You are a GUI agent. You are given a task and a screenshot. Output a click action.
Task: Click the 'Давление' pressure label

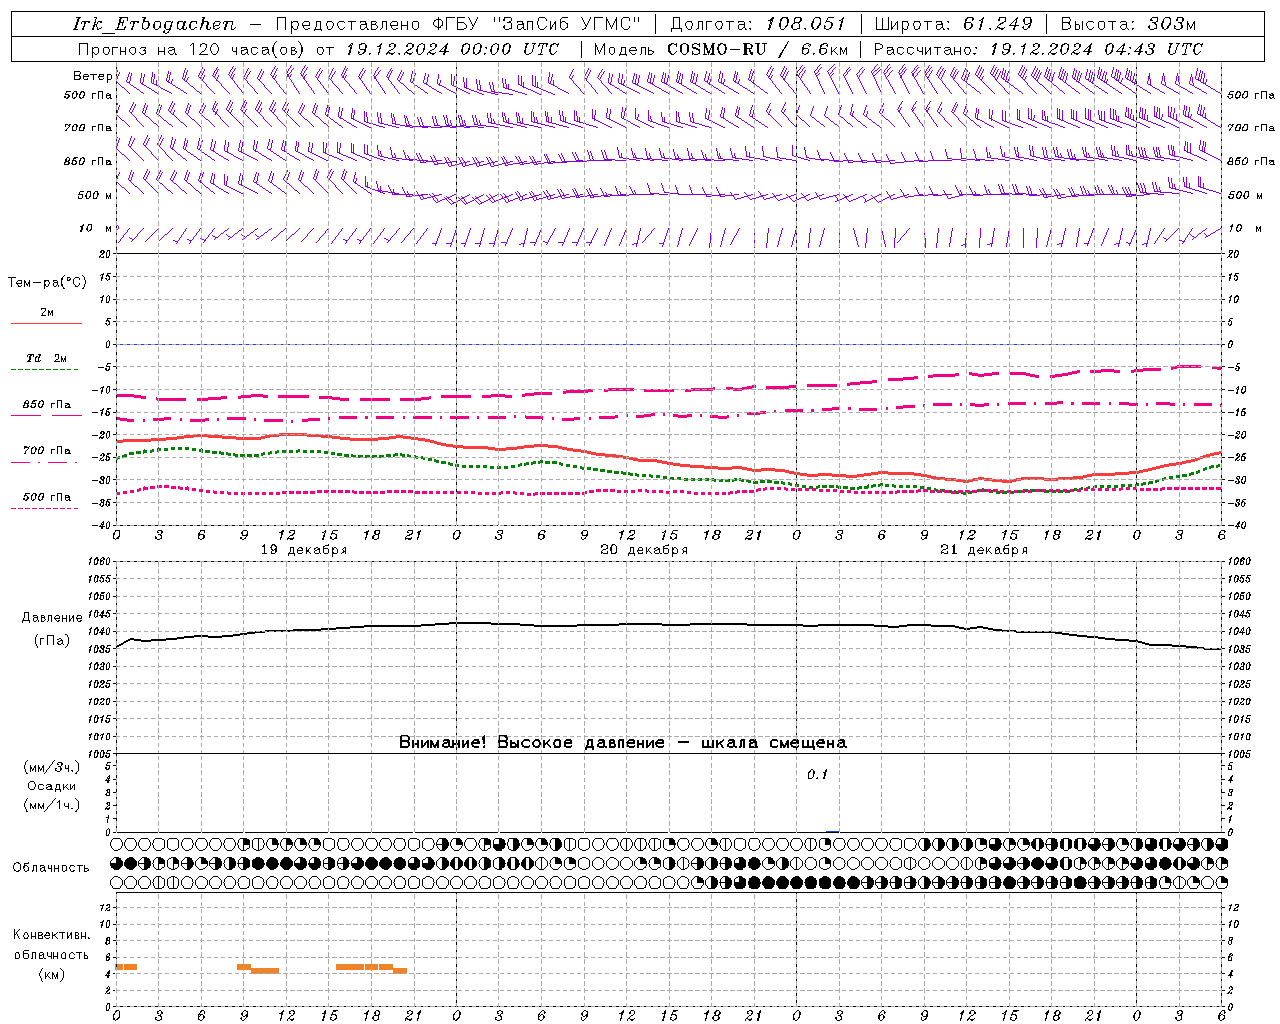click(52, 618)
